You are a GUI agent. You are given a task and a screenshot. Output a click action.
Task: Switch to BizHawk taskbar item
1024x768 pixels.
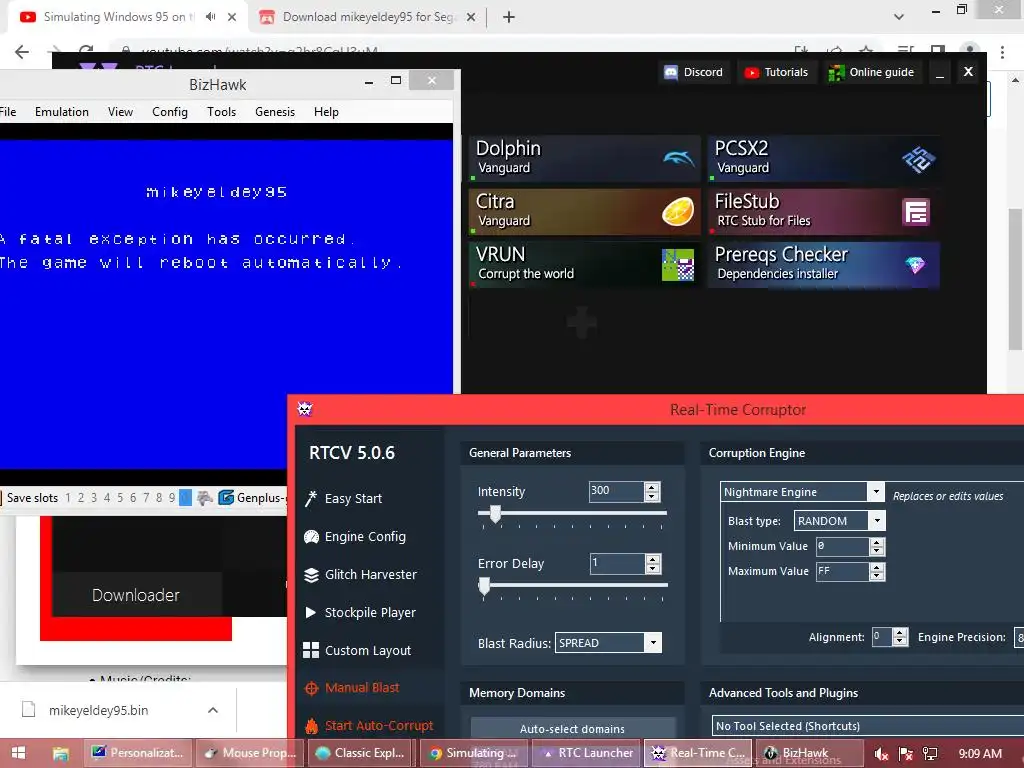pyautogui.click(x=807, y=753)
